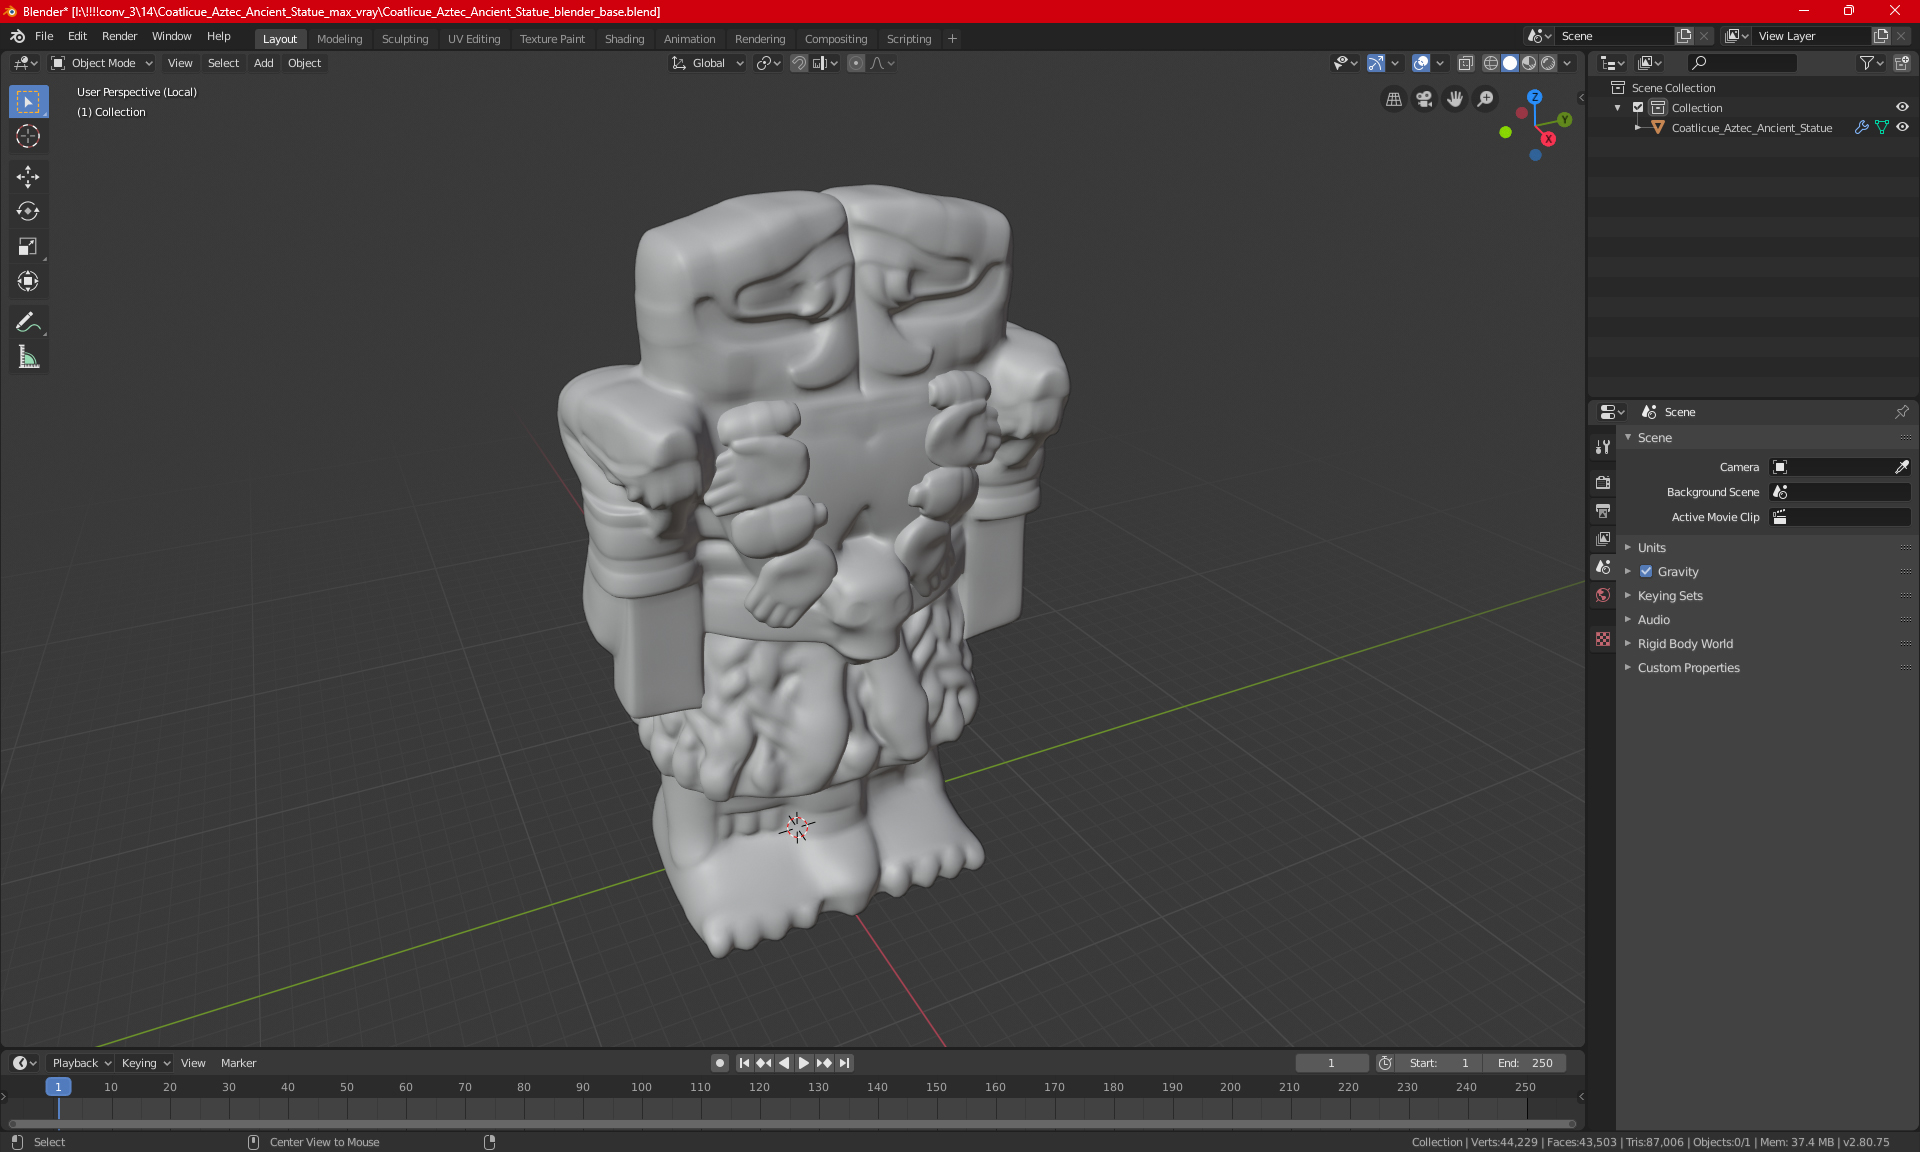Switch to the Shading workspace tab
The height and width of the screenshot is (1152, 1920).
click(x=624, y=39)
